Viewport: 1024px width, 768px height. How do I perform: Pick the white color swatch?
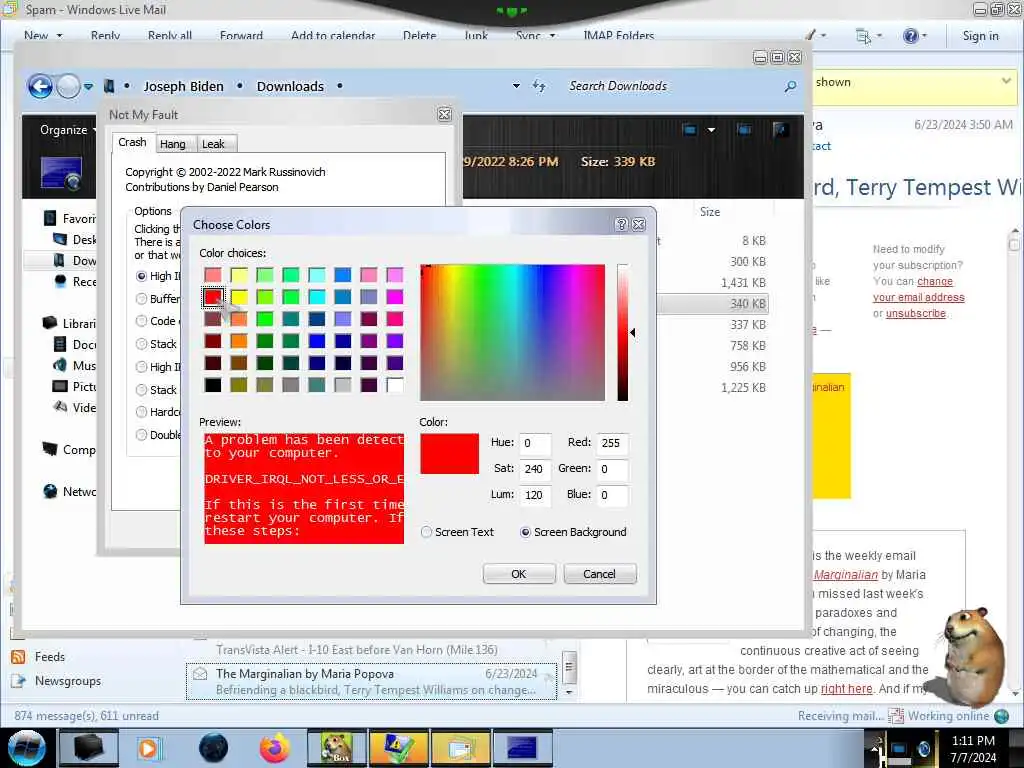pos(394,385)
